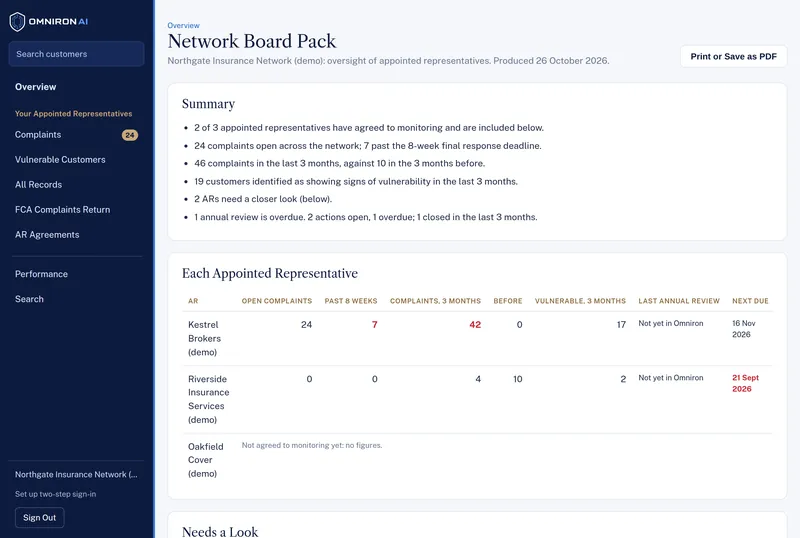Click the Each Appointed Representative heading

click(x=269, y=274)
